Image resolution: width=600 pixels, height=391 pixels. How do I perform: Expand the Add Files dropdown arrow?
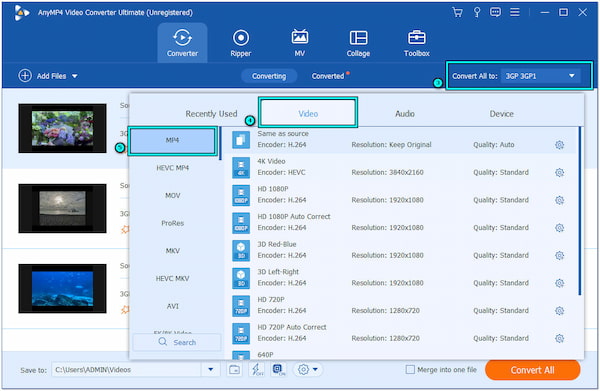(75, 76)
